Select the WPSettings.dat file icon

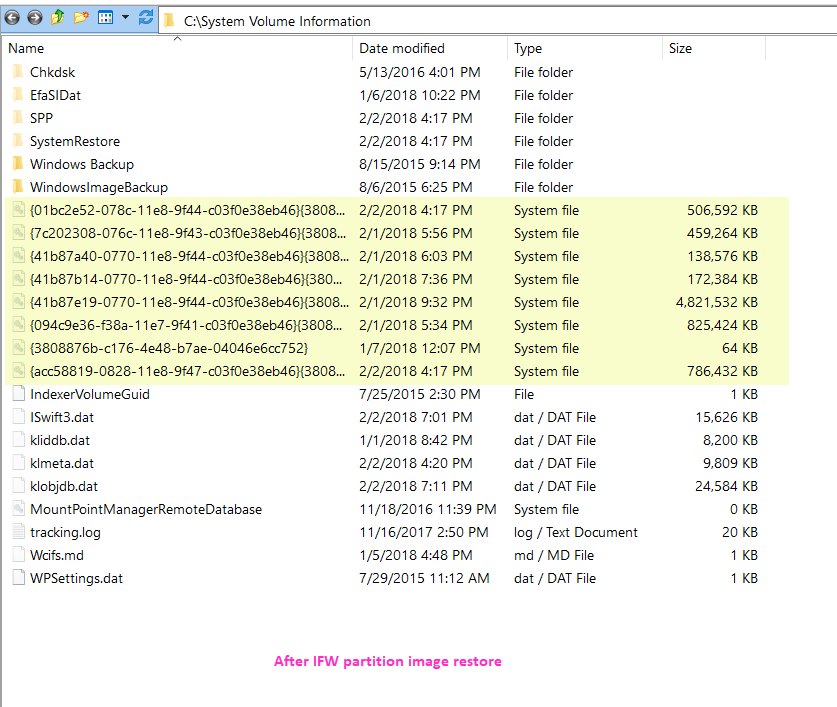(18, 577)
